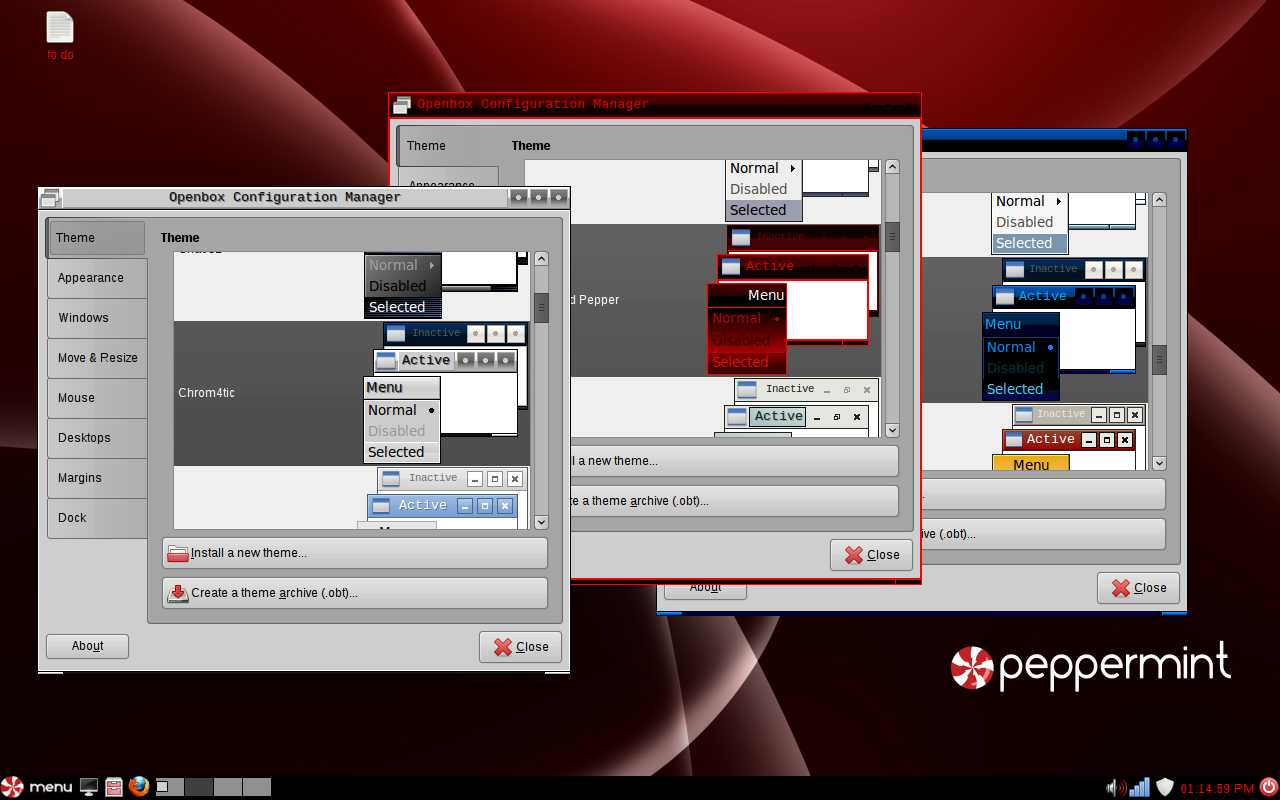Click theme list scrollbar thumb in red window
Image resolution: width=1280 pixels, height=800 pixels.
click(892, 237)
